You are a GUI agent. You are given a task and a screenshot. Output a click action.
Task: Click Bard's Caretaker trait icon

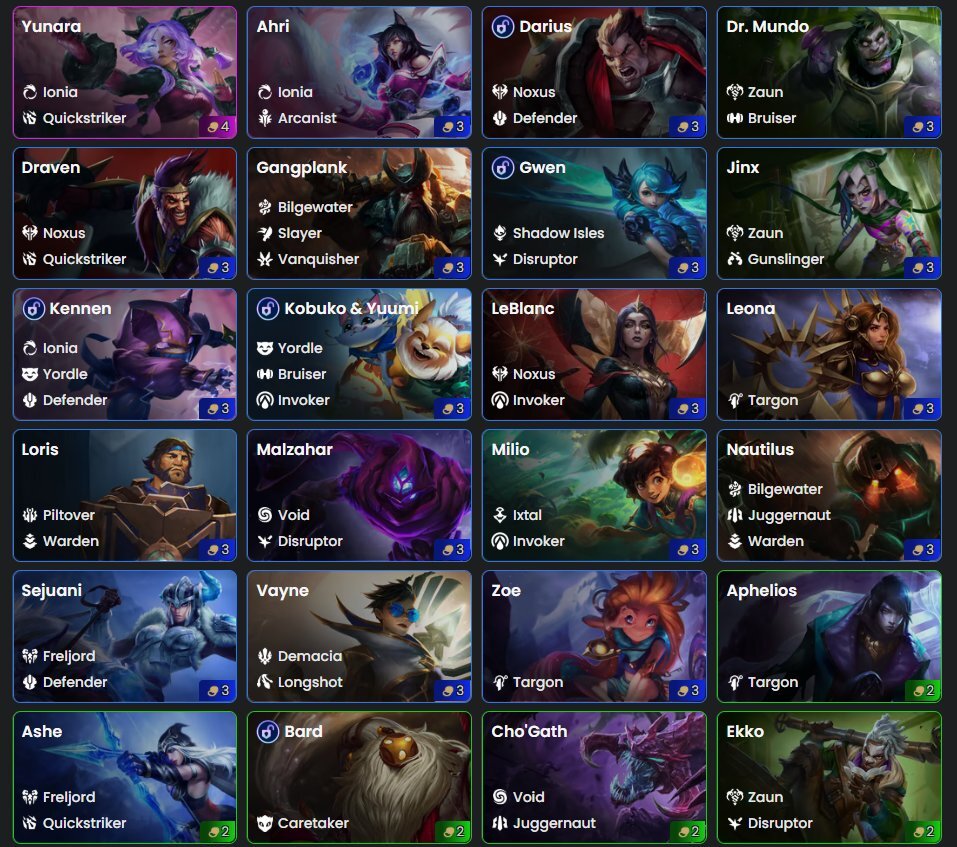[x=265, y=823]
